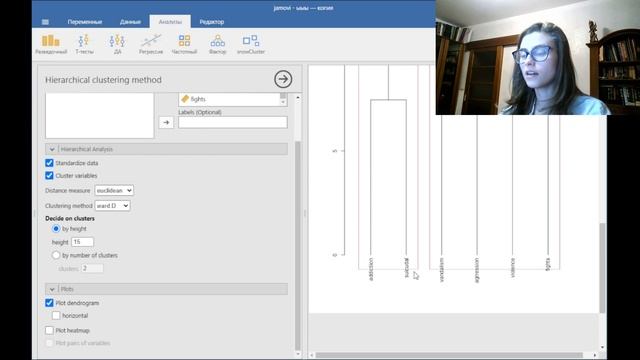Open the Regression analysis menu
Image resolution: width=640 pixels, height=360 pixels.
(151, 44)
